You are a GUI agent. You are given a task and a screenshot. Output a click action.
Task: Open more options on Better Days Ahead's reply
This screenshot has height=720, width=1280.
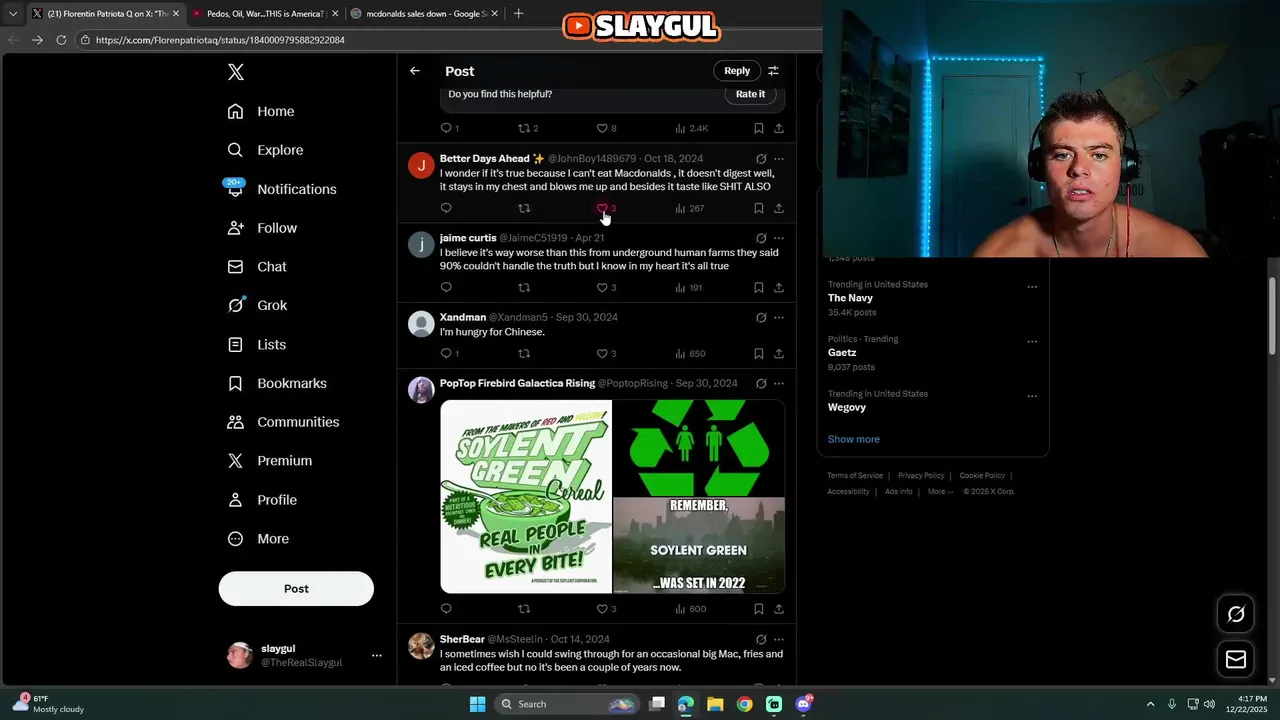(779, 158)
